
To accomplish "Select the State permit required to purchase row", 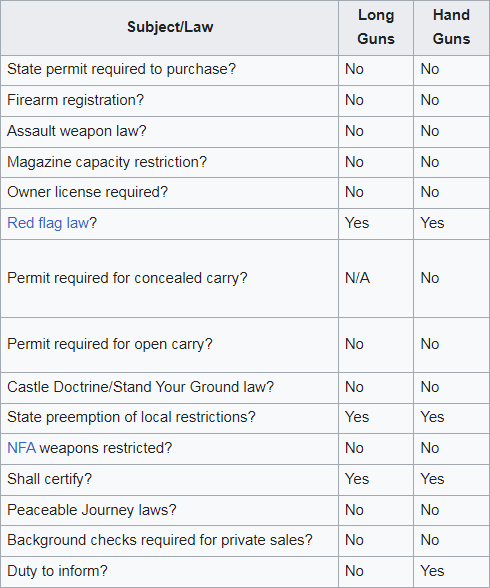I will (245, 70).
